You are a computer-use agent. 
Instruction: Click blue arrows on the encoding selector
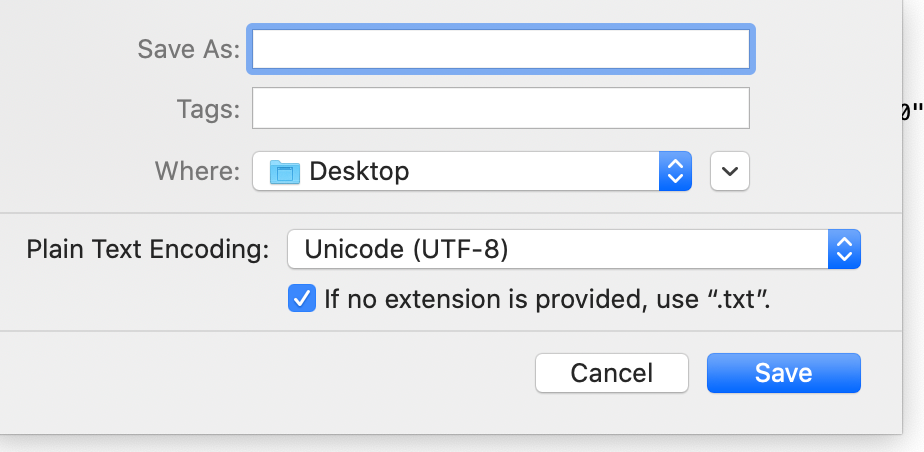pyautogui.click(x=844, y=249)
